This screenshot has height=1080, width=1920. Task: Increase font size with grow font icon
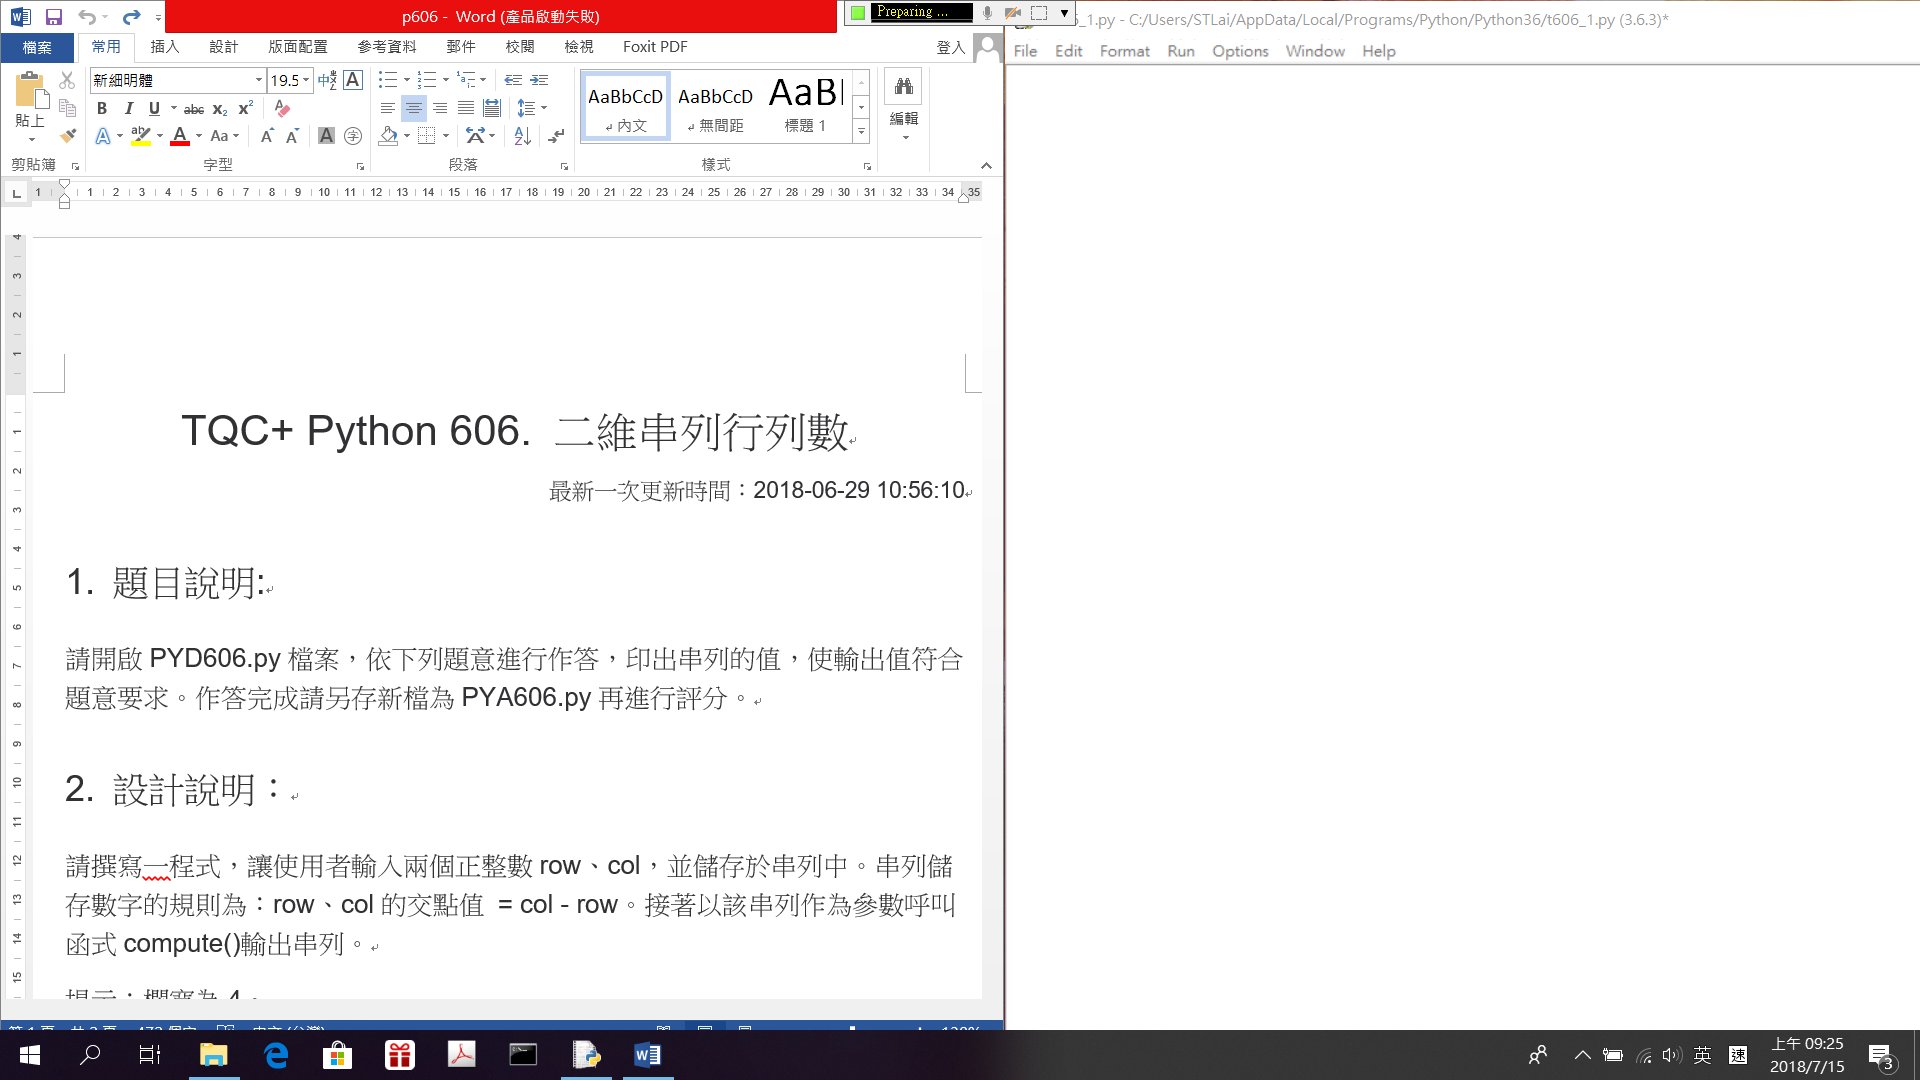tap(266, 136)
